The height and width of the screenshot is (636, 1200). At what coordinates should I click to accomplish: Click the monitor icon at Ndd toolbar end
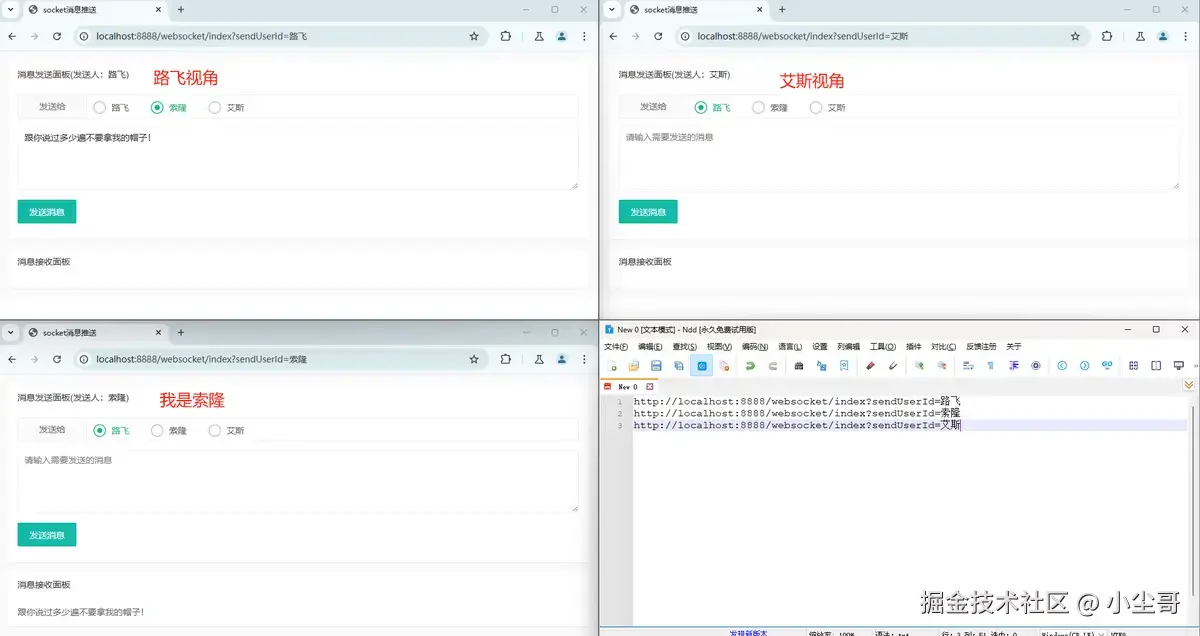coord(1178,365)
